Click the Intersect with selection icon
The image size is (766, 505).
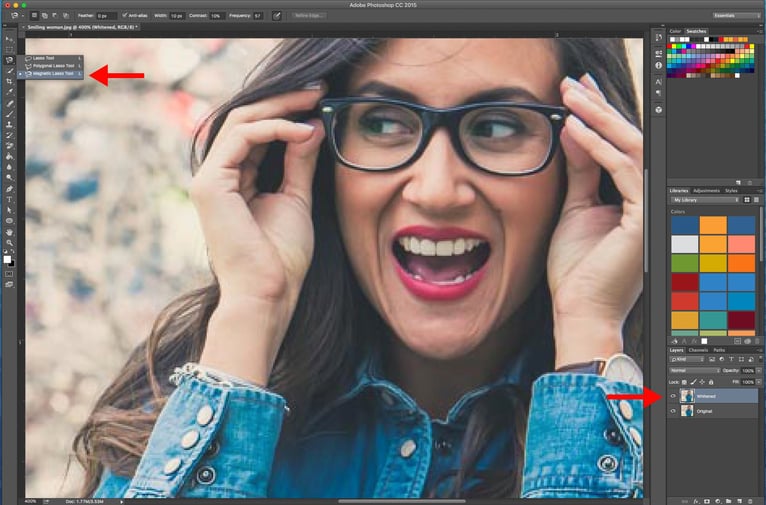65,16
